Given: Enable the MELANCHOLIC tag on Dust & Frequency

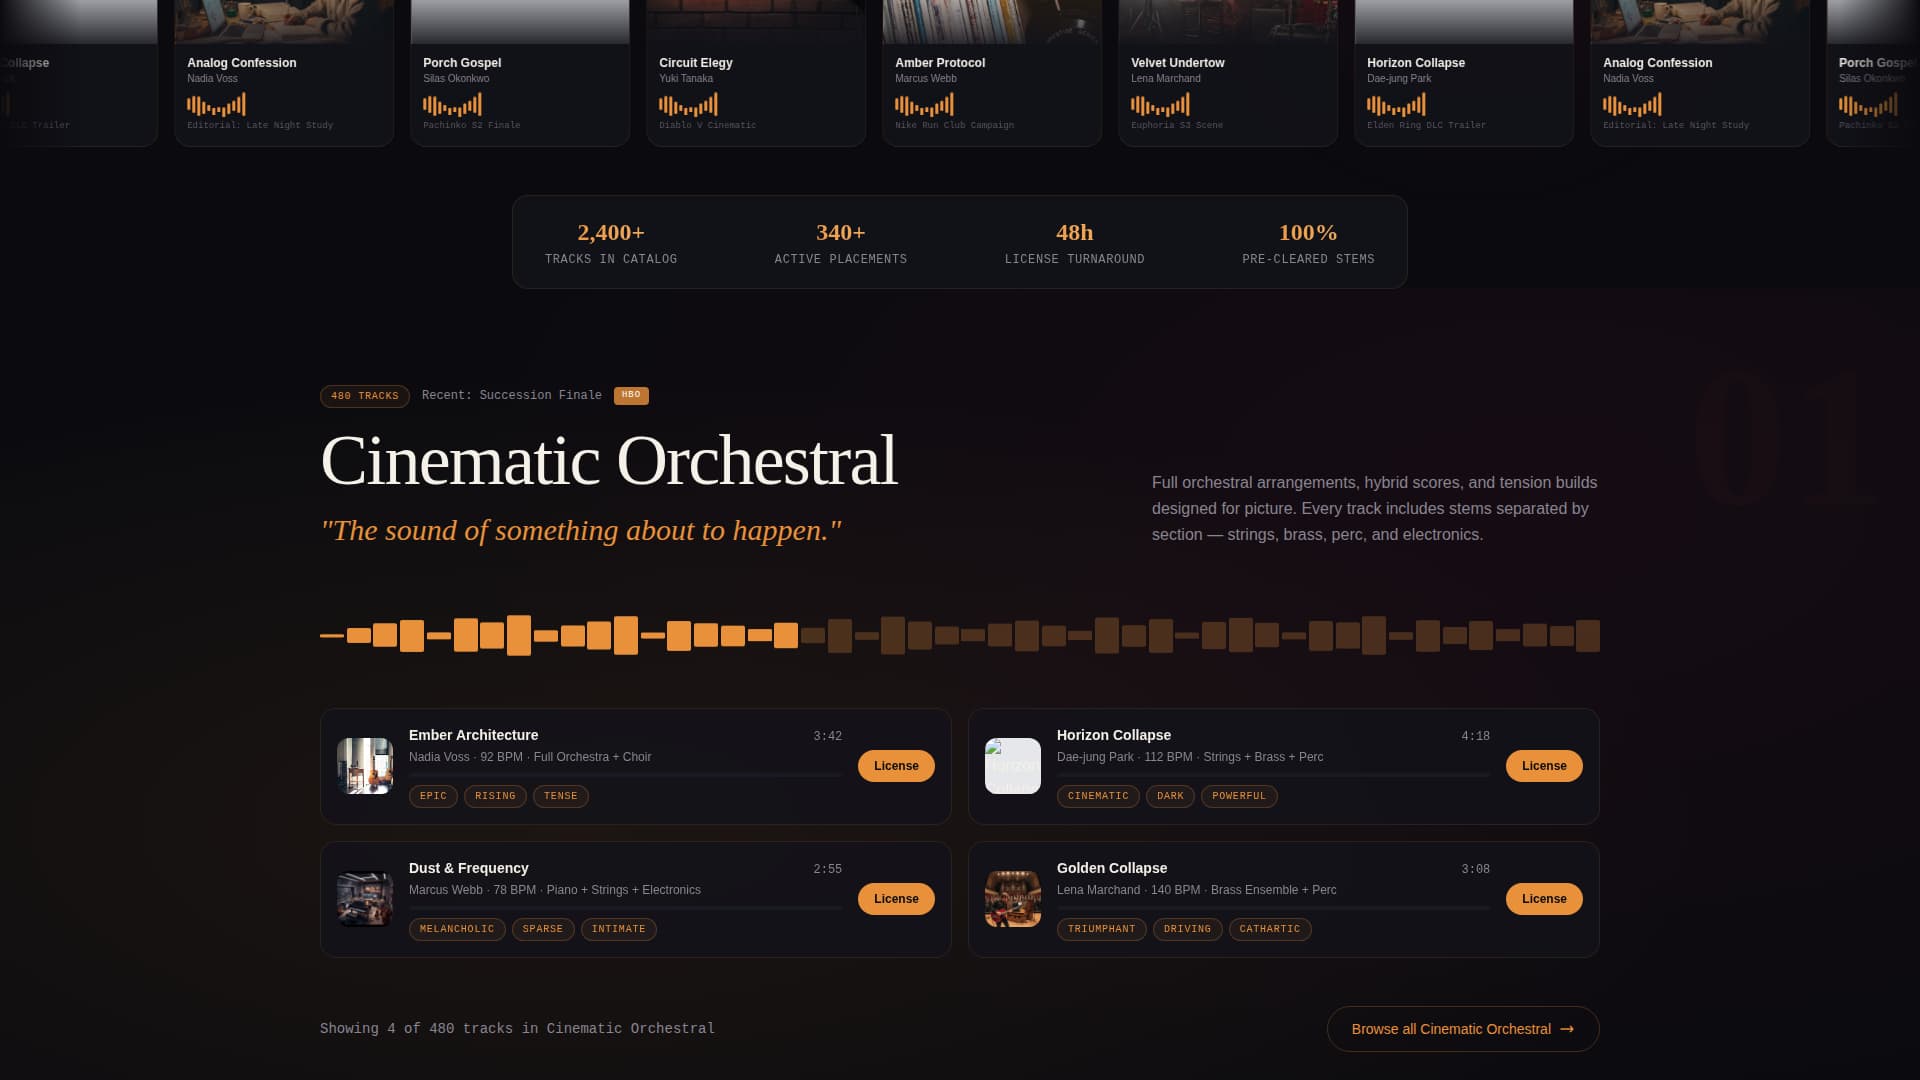Looking at the screenshot, I should click(456, 929).
